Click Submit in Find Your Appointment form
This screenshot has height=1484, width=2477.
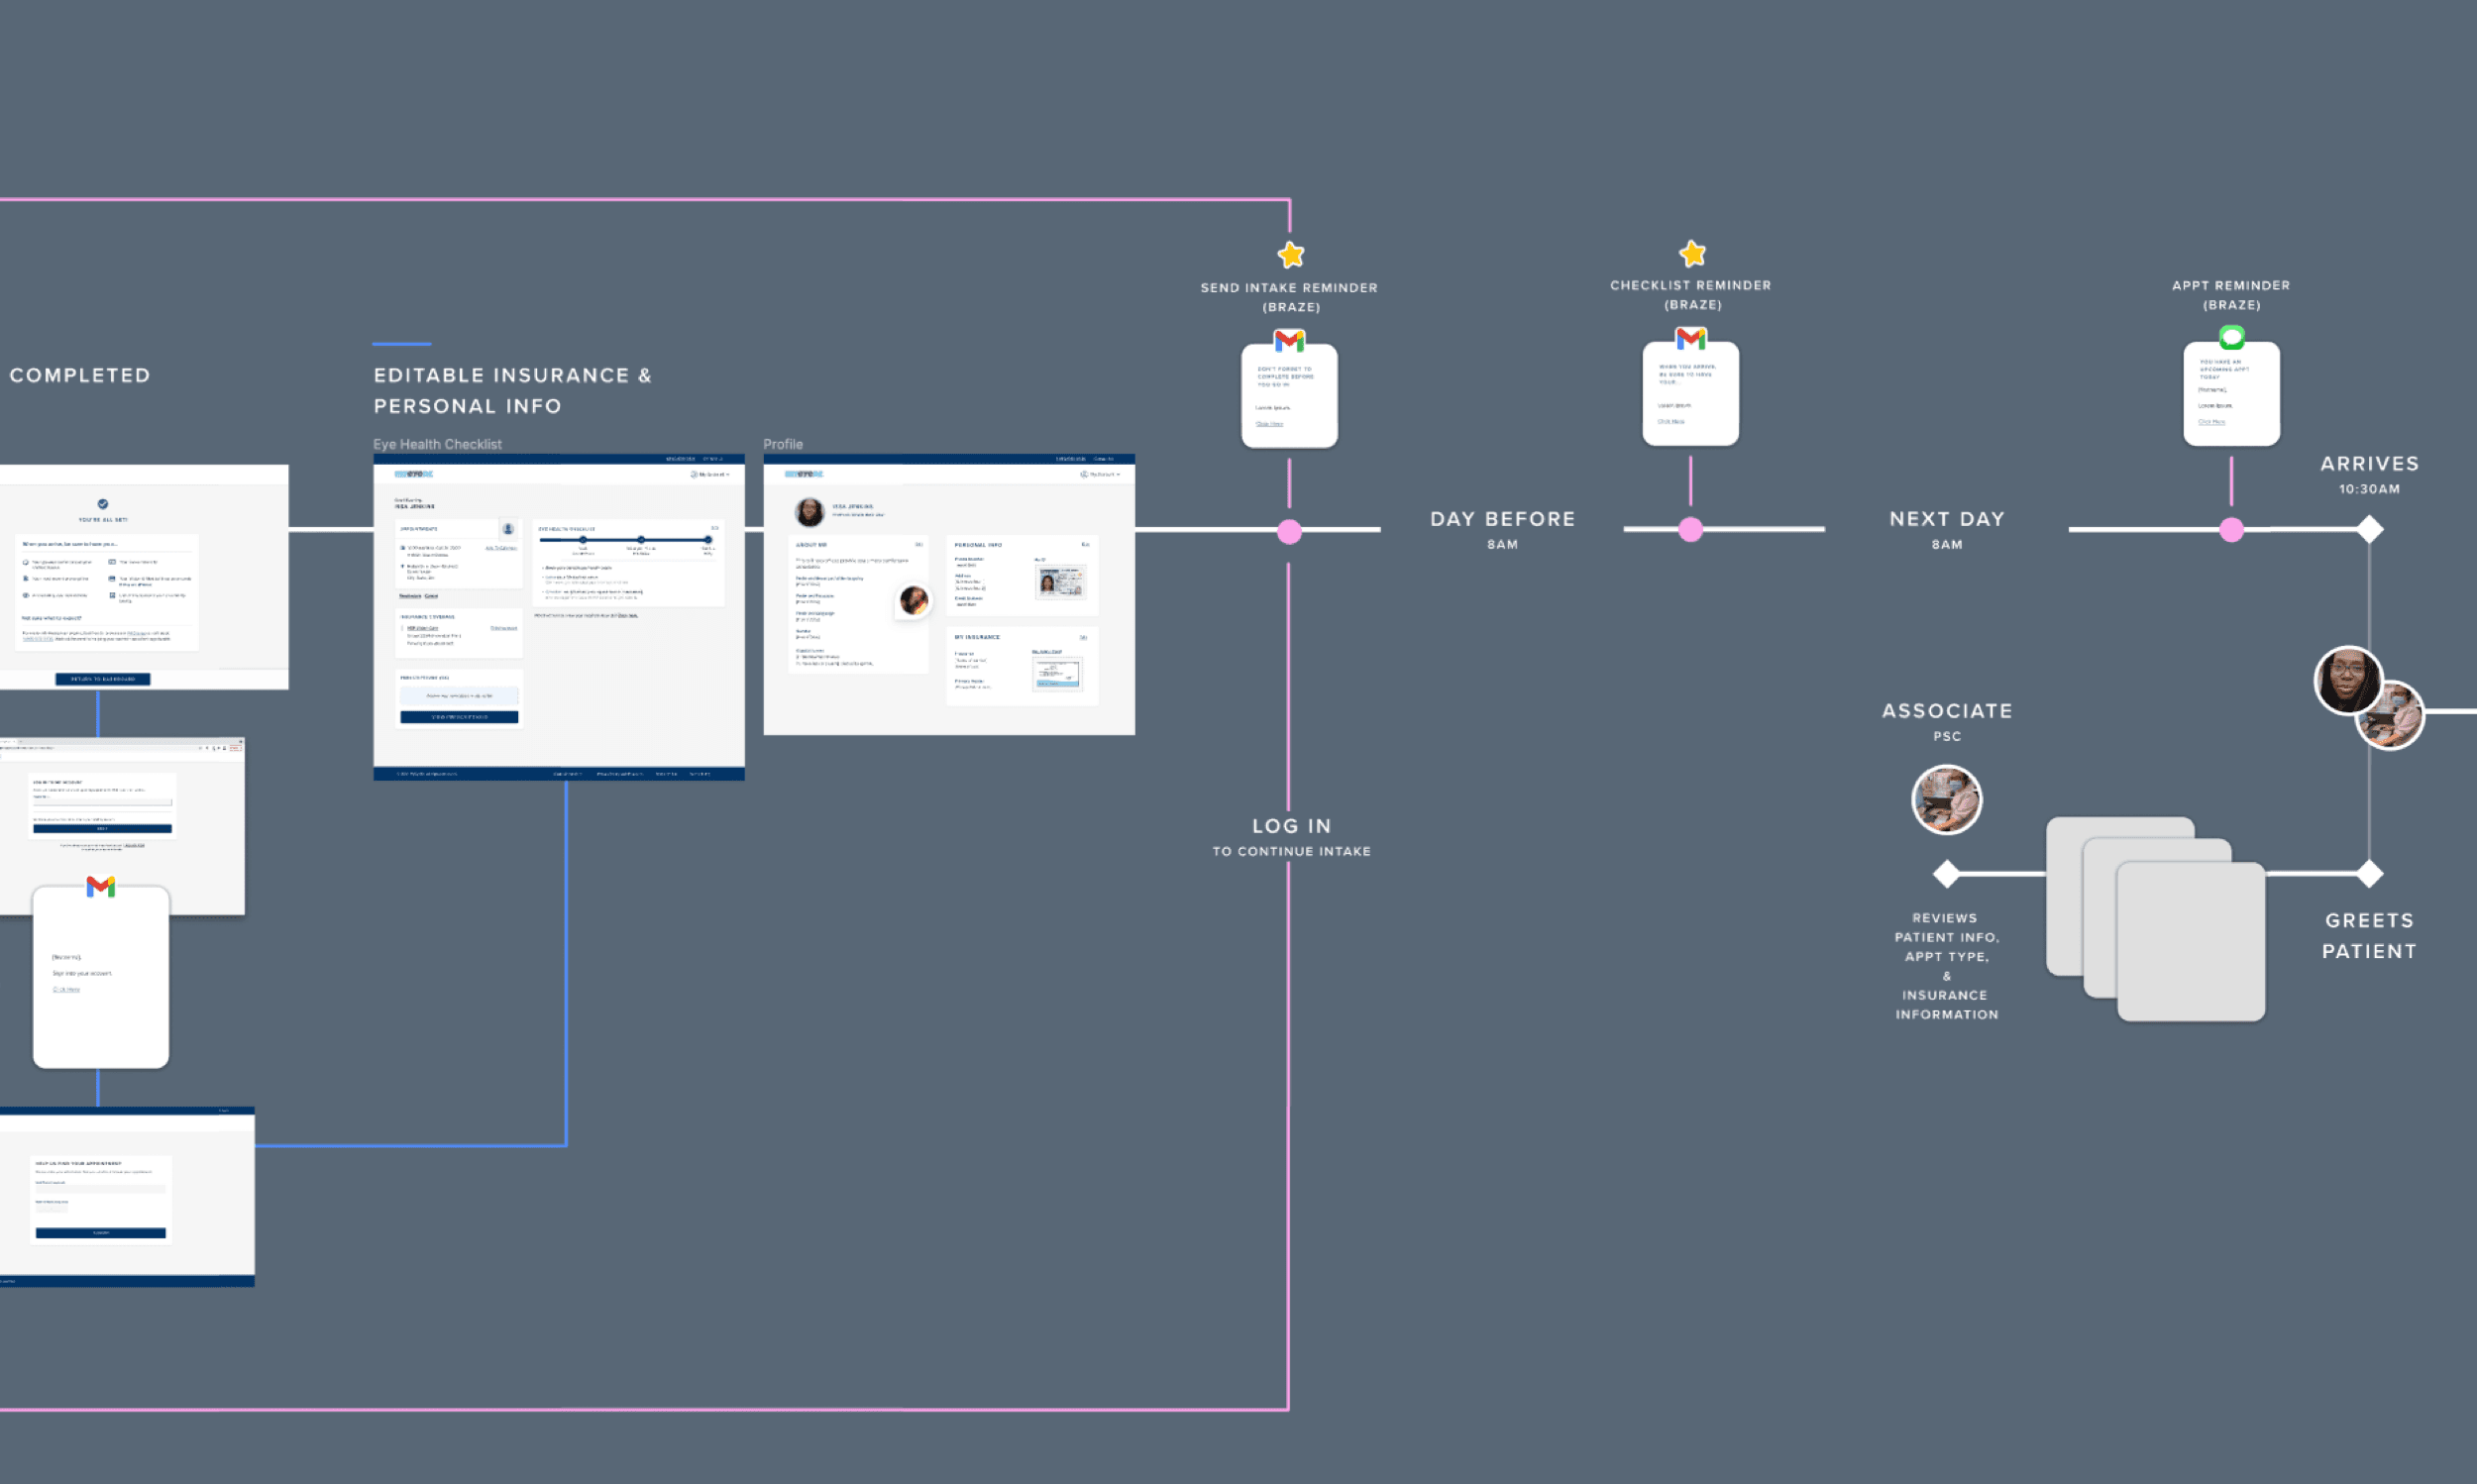point(100,1233)
